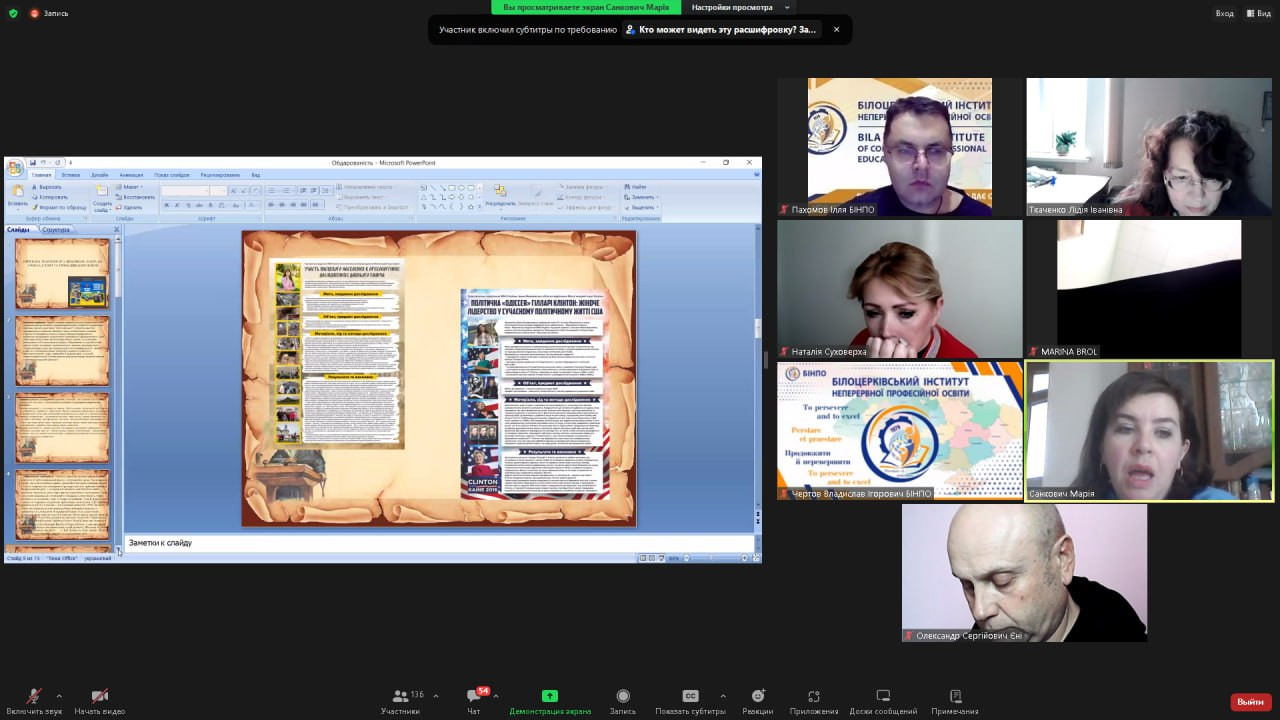Open the Участники participants panel
The height and width of the screenshot is (720, 1280).
point(400,701)
